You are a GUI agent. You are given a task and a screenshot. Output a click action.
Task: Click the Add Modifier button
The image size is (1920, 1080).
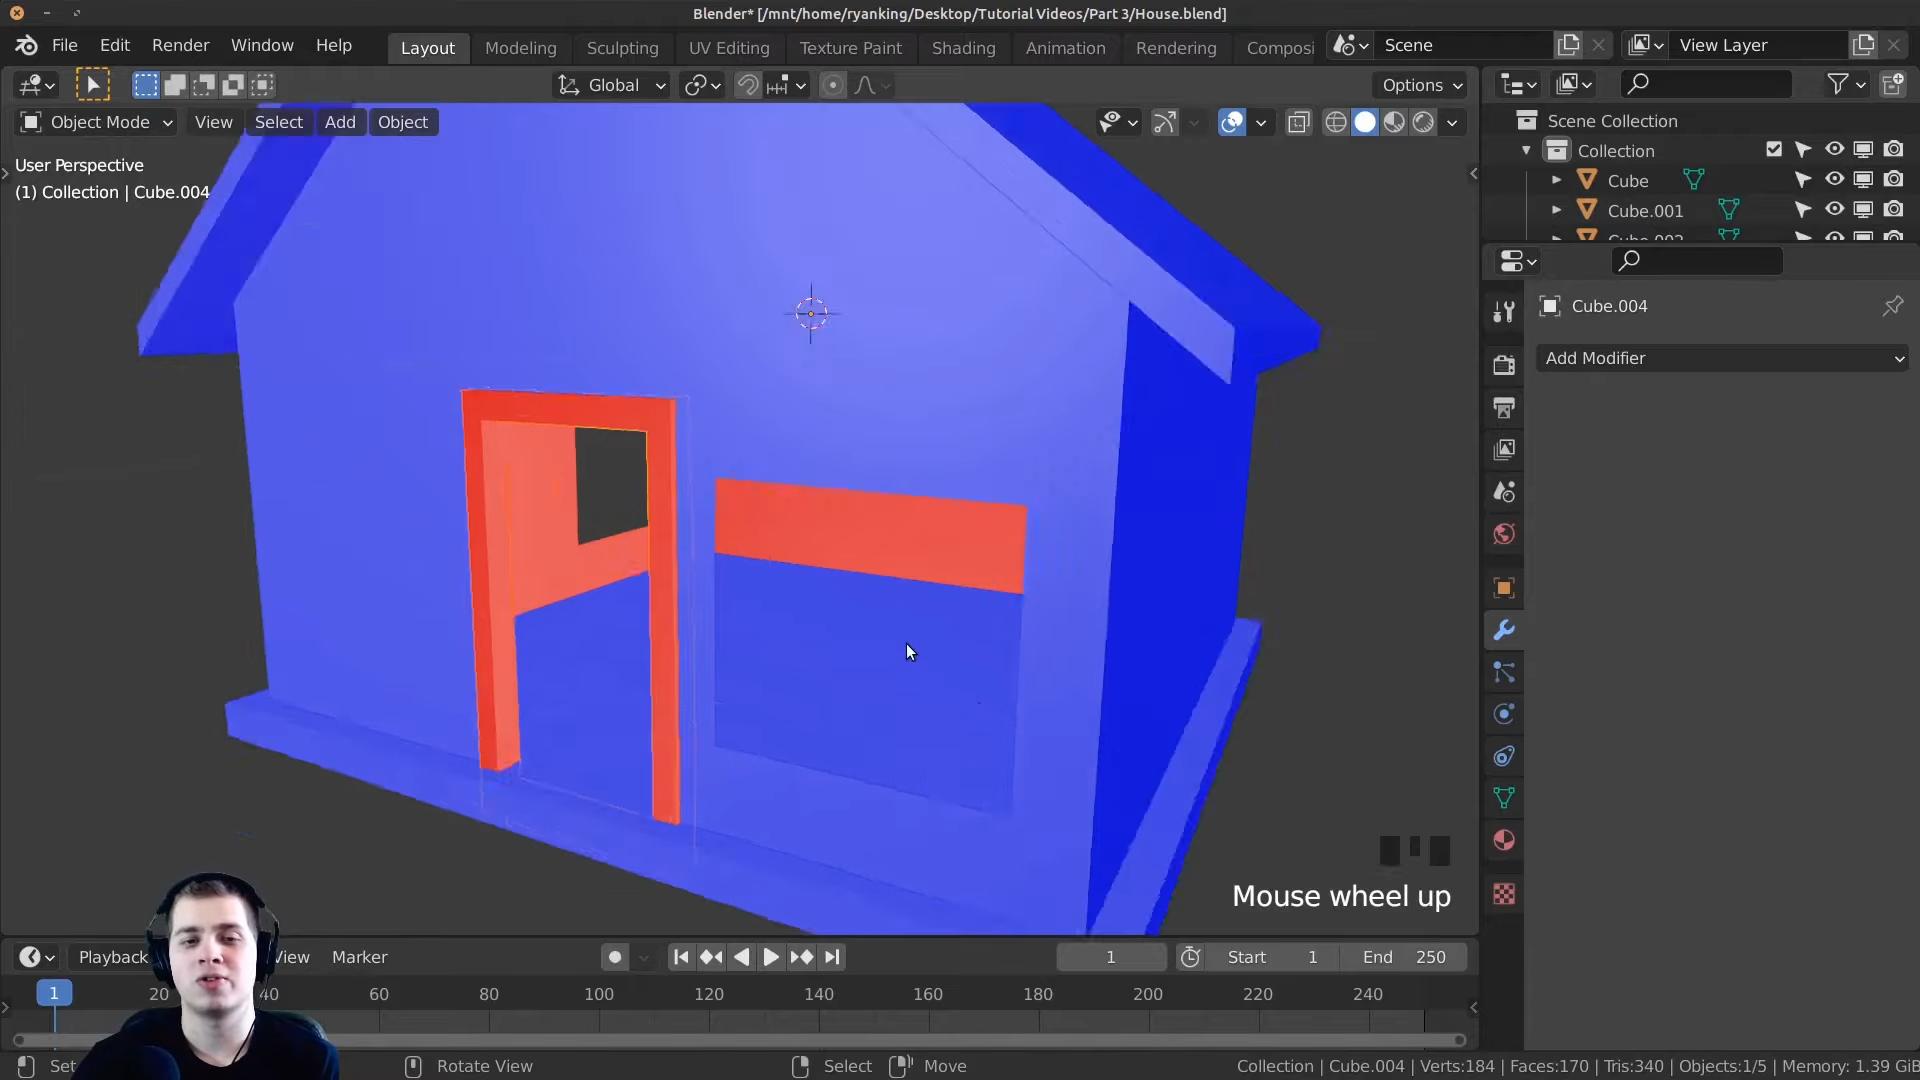click(x=1720, y=358)
